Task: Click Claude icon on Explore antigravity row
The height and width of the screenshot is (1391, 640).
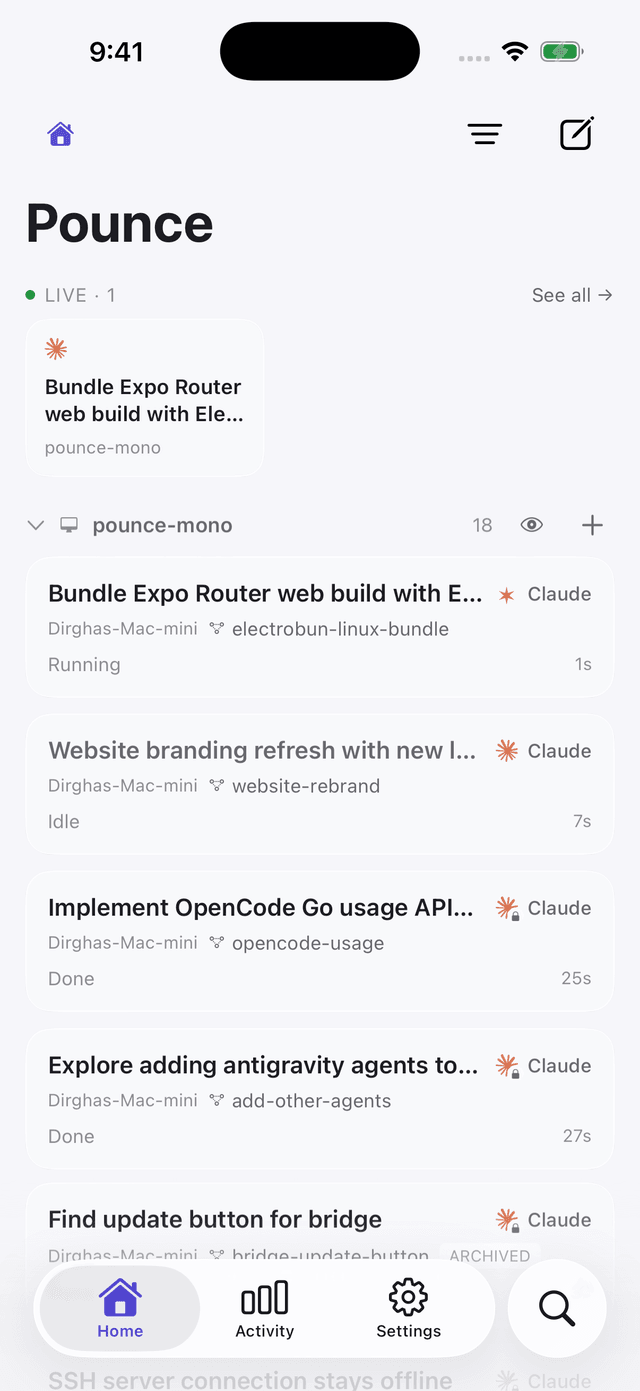Action: click(x=508, y=1066)
